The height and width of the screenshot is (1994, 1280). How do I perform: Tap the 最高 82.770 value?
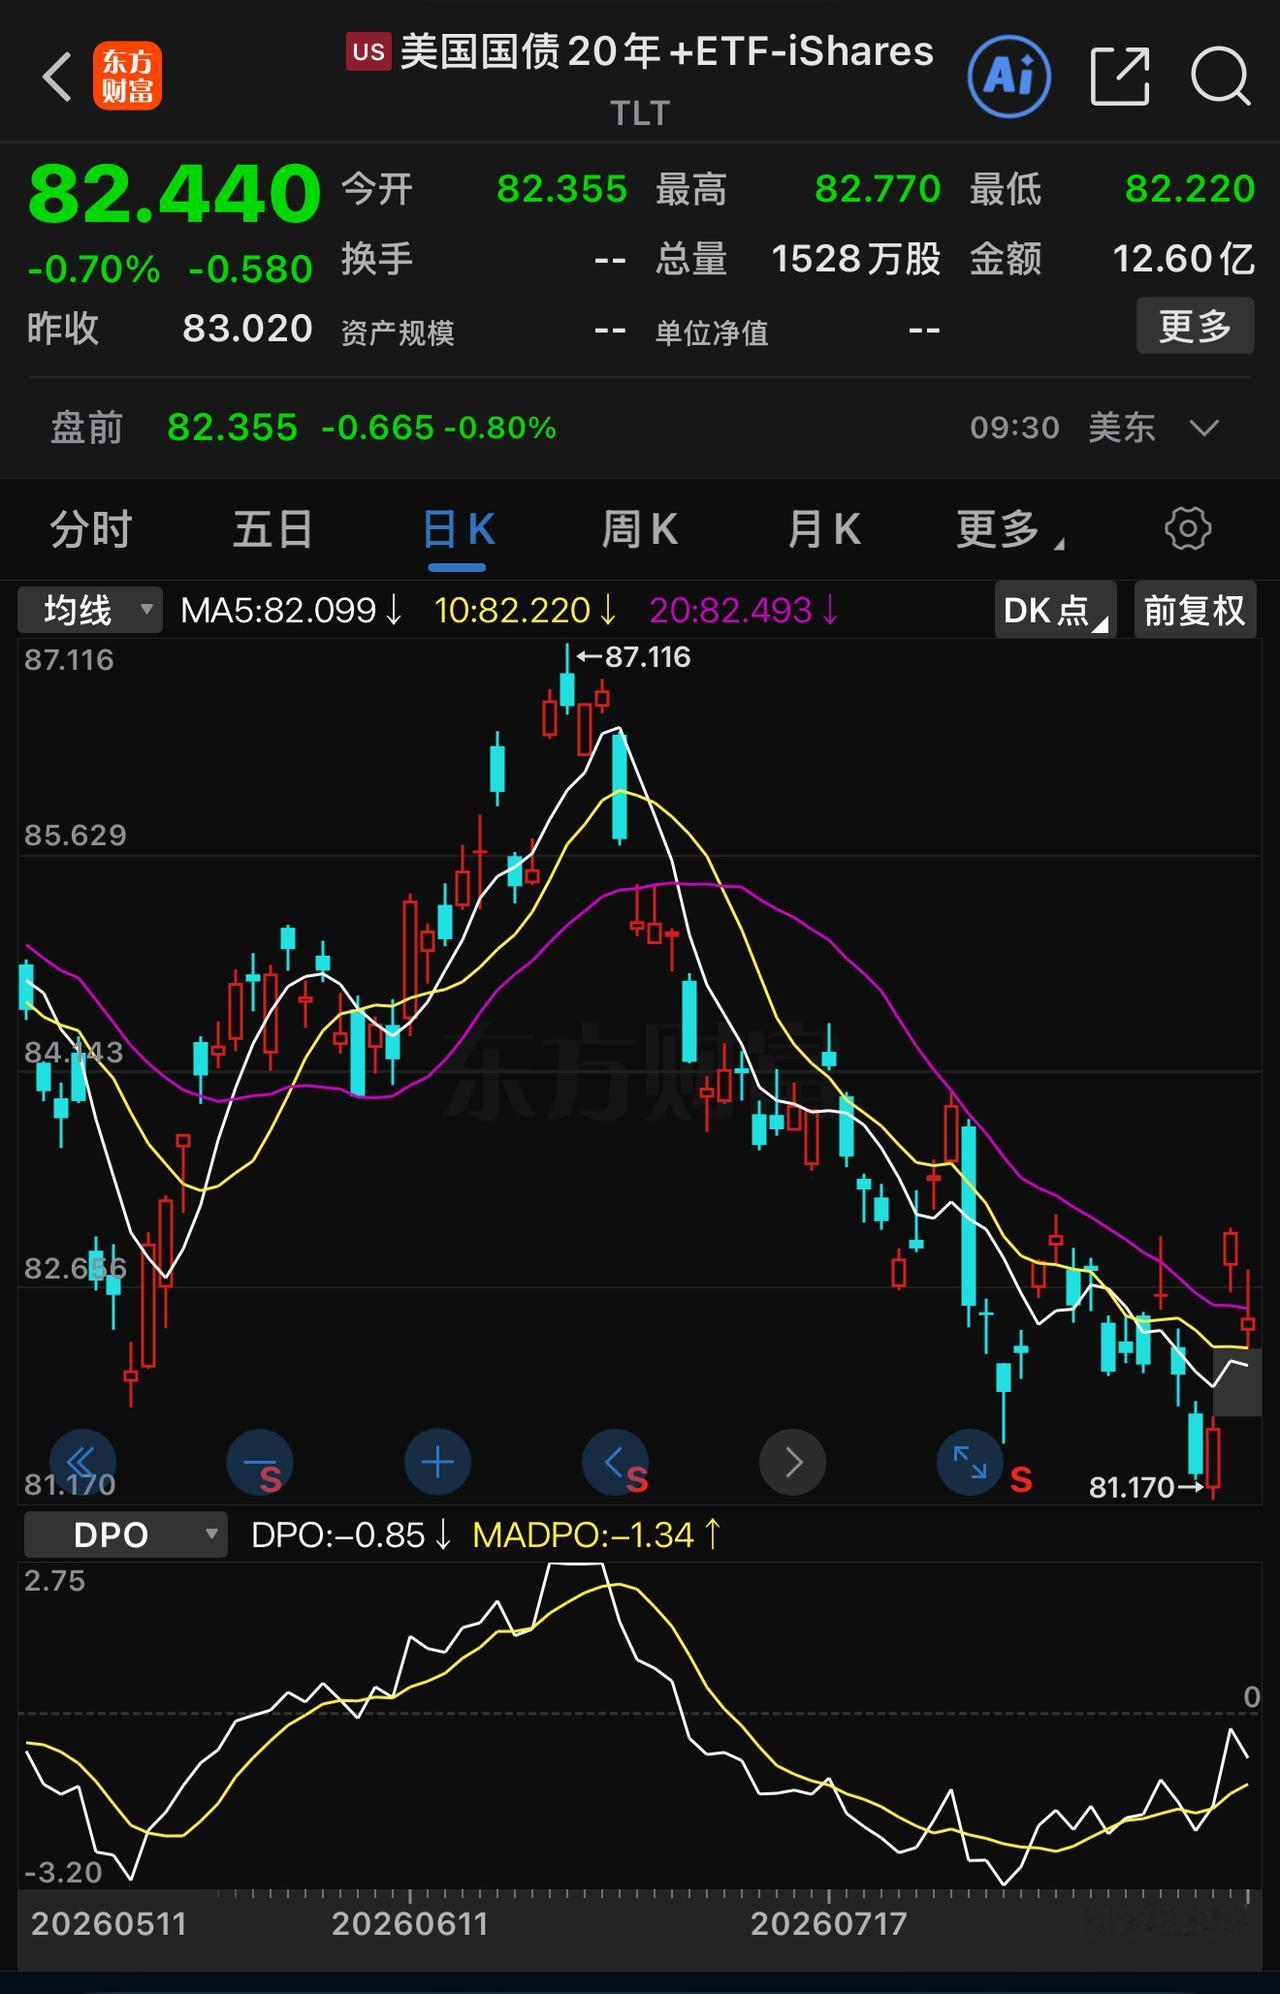878,189
